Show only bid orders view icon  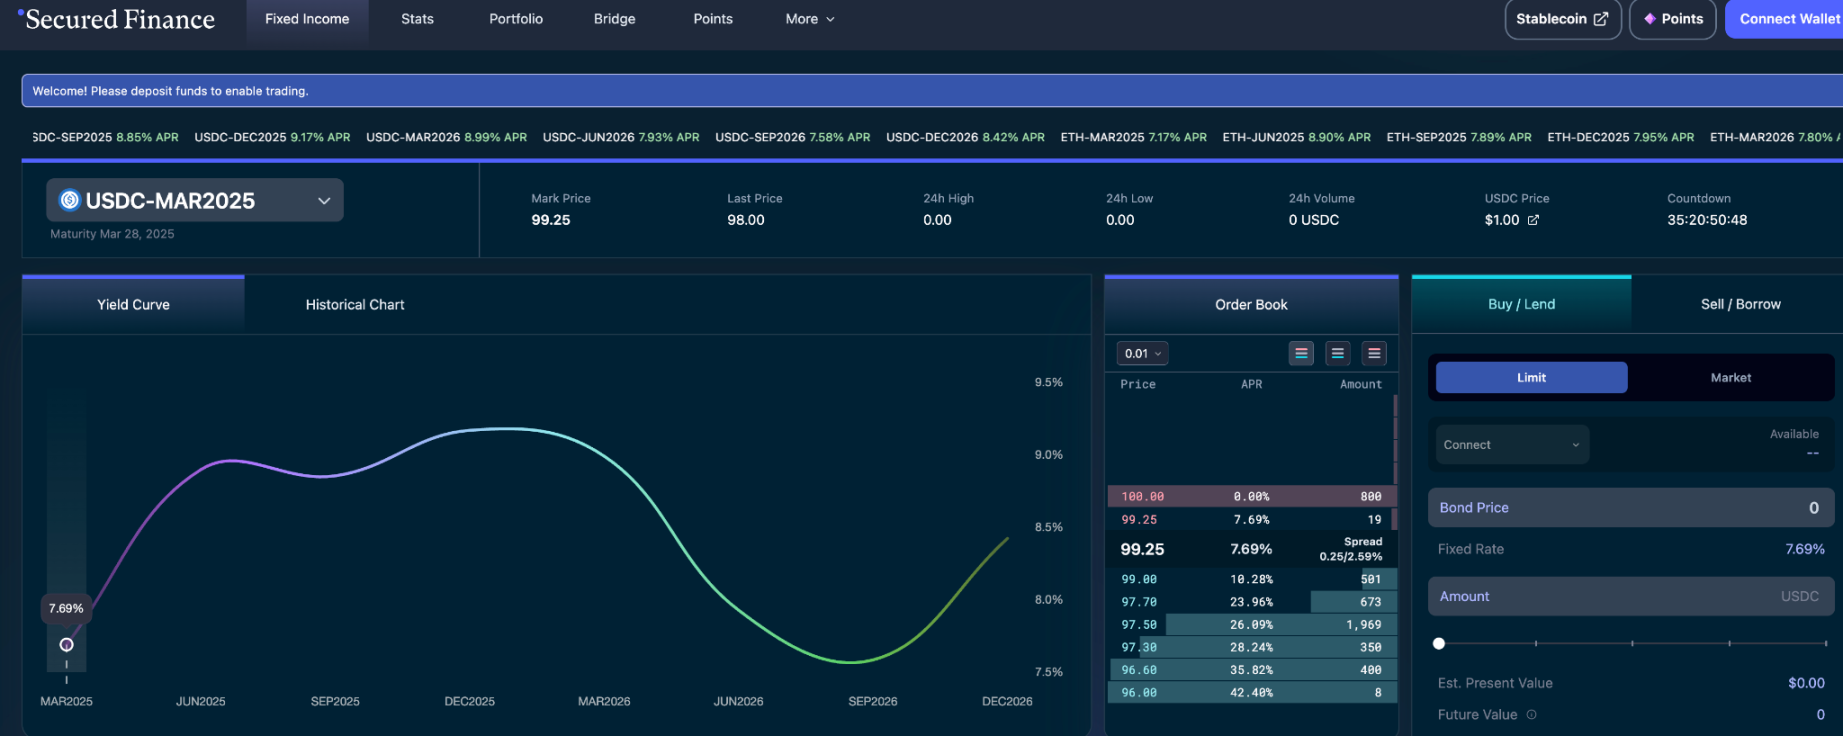coord(1337,353)
